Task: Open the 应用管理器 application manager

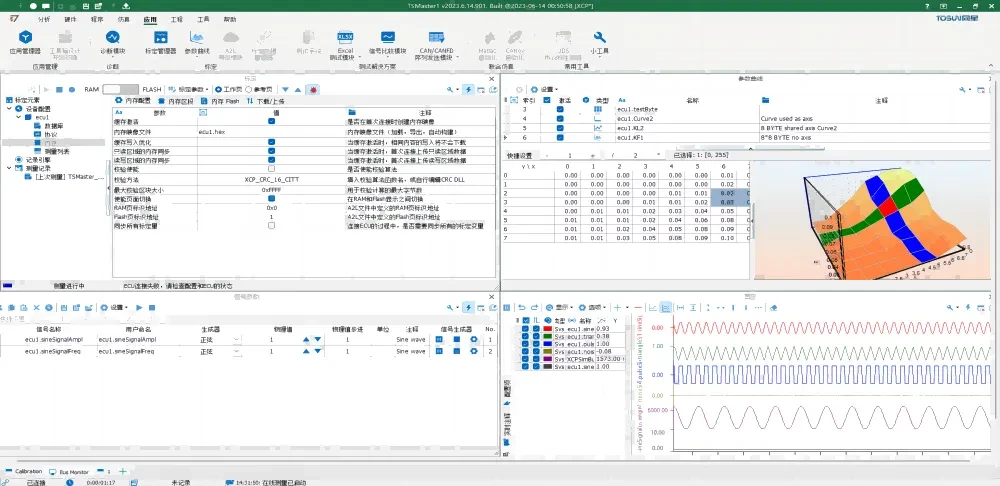Action: pyautogui.click(x=25, y=41)
